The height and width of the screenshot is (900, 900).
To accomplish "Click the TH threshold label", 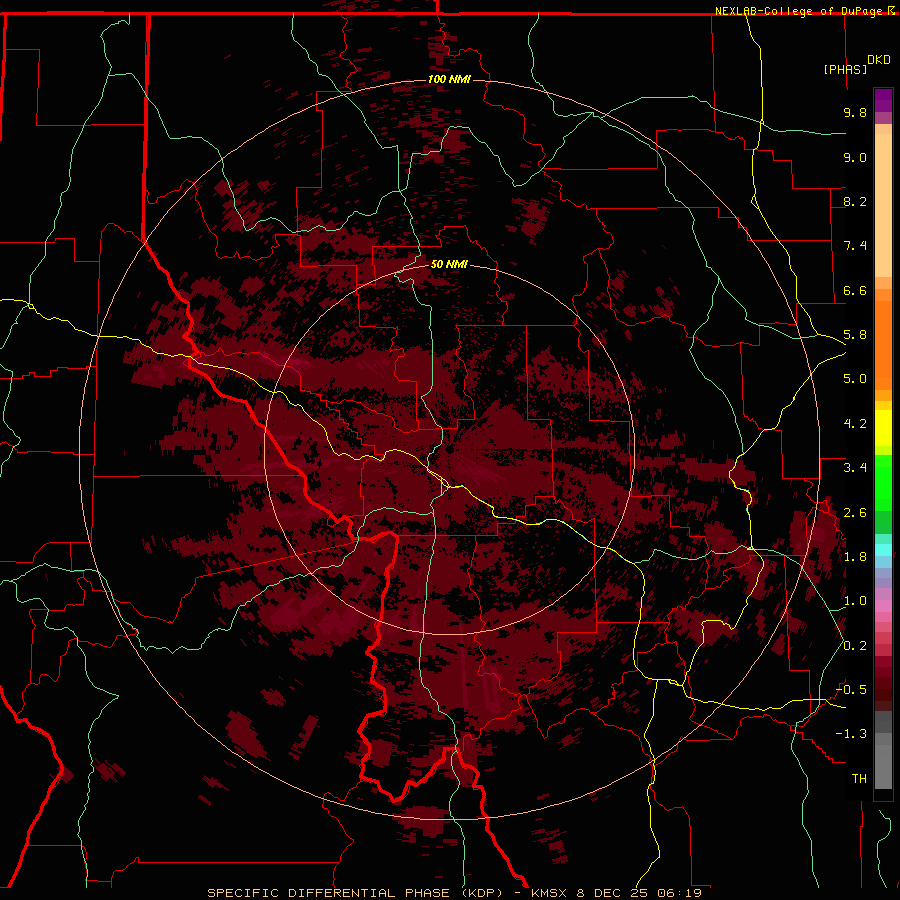I will point(859,779).
